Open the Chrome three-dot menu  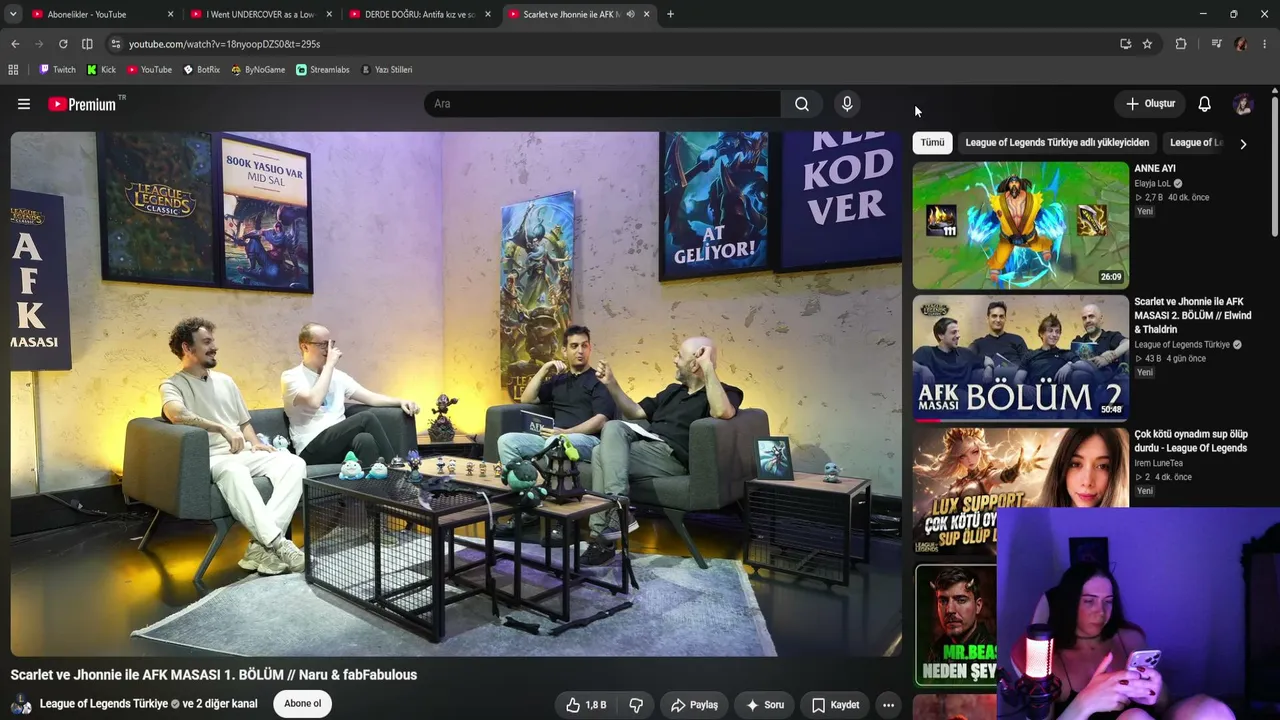pos(1265,44)
